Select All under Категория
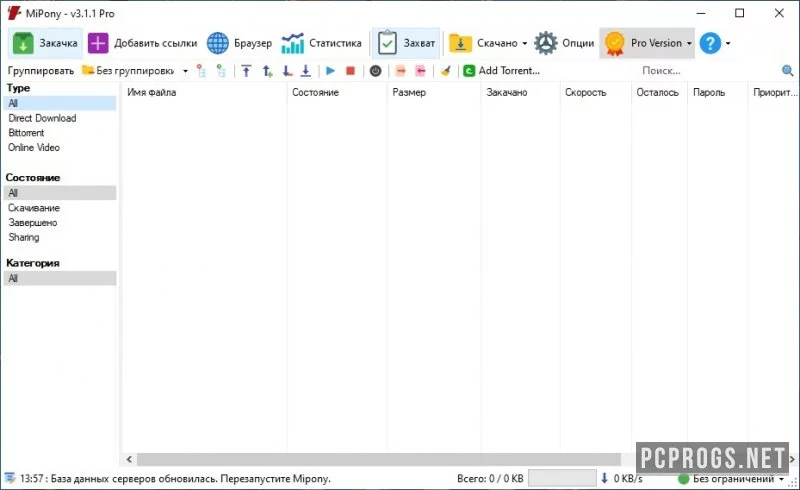Viewport: 800px width, 490px height. point(59,278)
